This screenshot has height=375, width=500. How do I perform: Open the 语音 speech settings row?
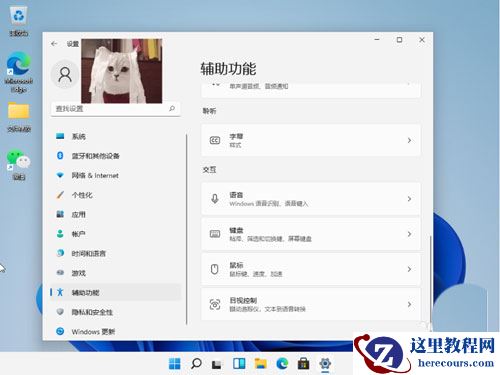point(311,199)
